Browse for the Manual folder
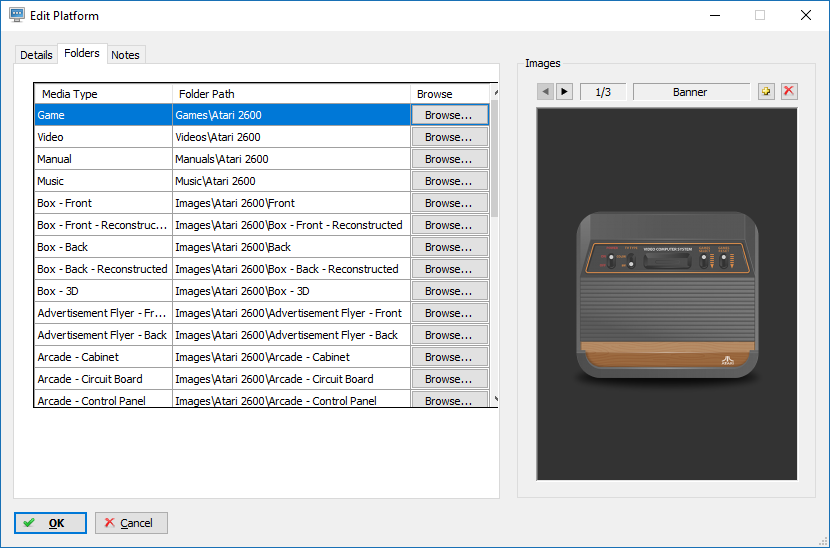 [449, 159]
